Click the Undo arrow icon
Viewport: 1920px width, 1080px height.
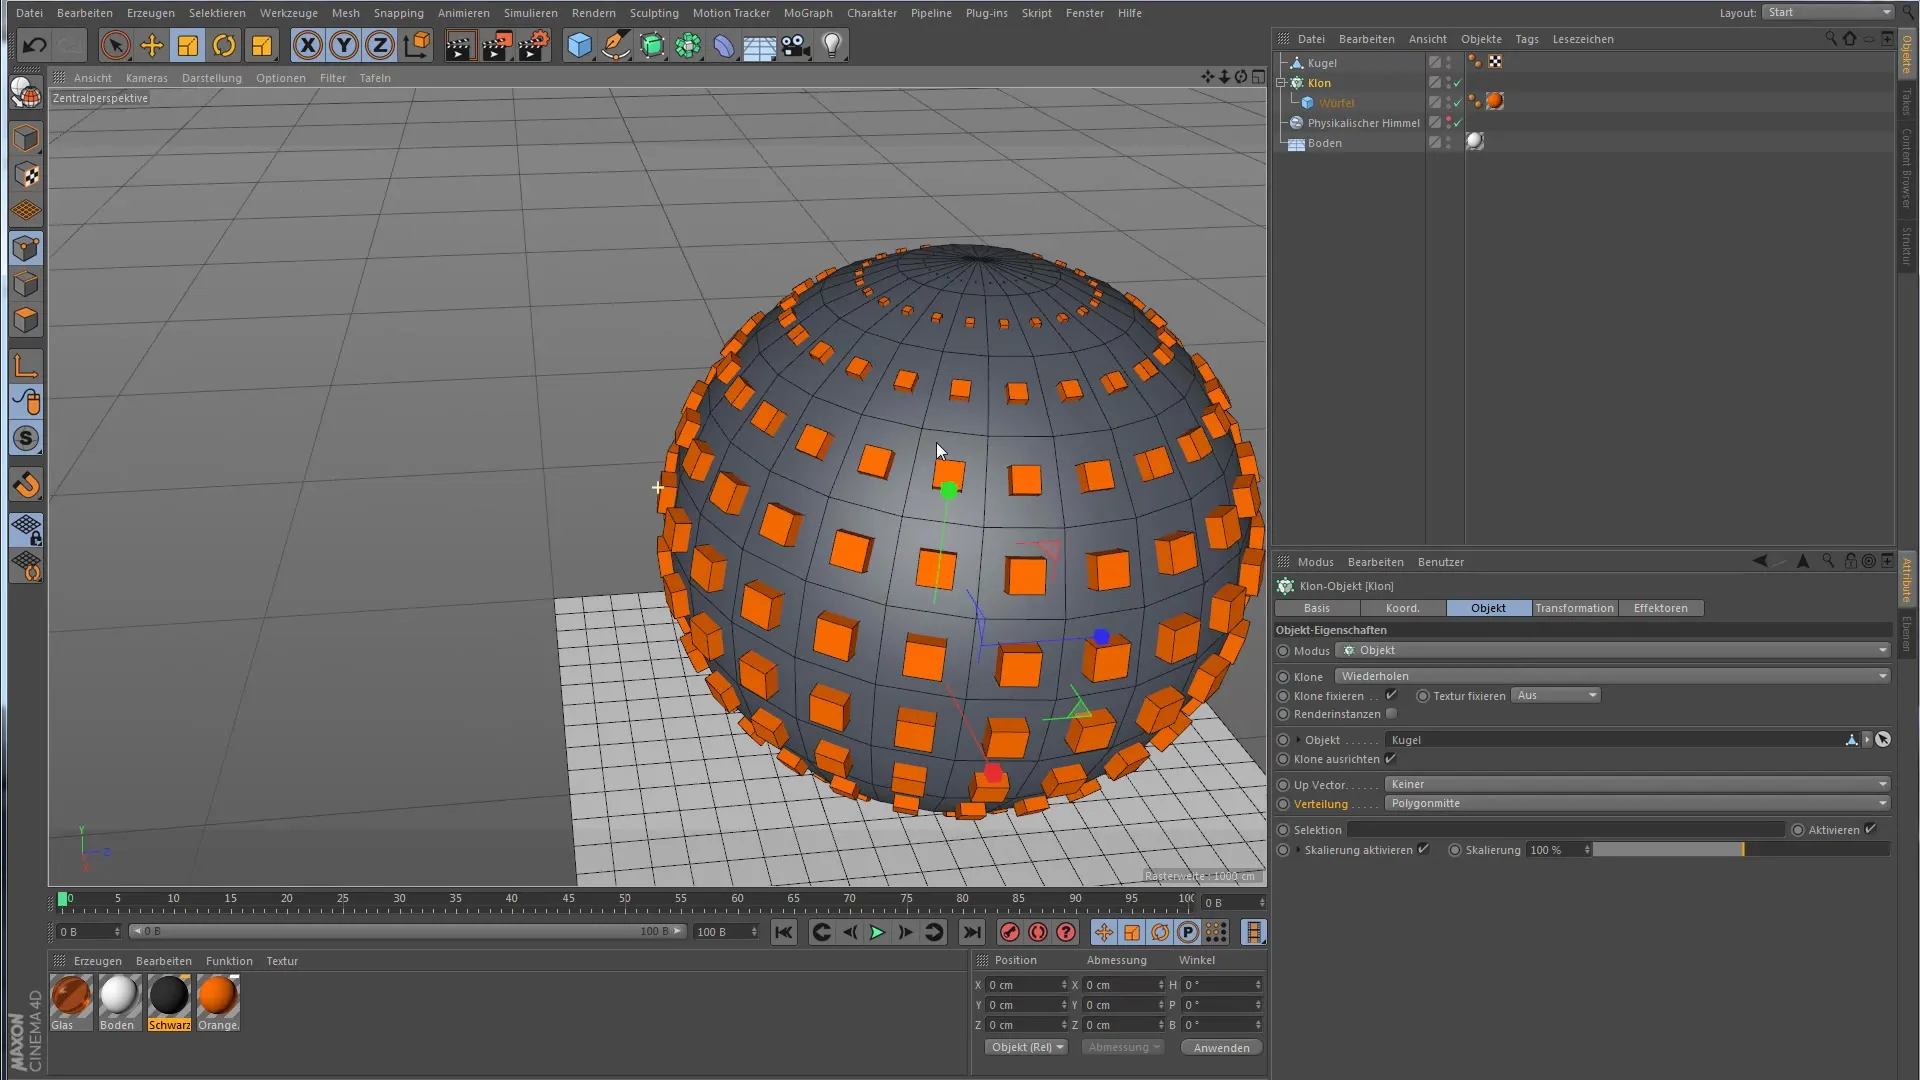point(34,45)
